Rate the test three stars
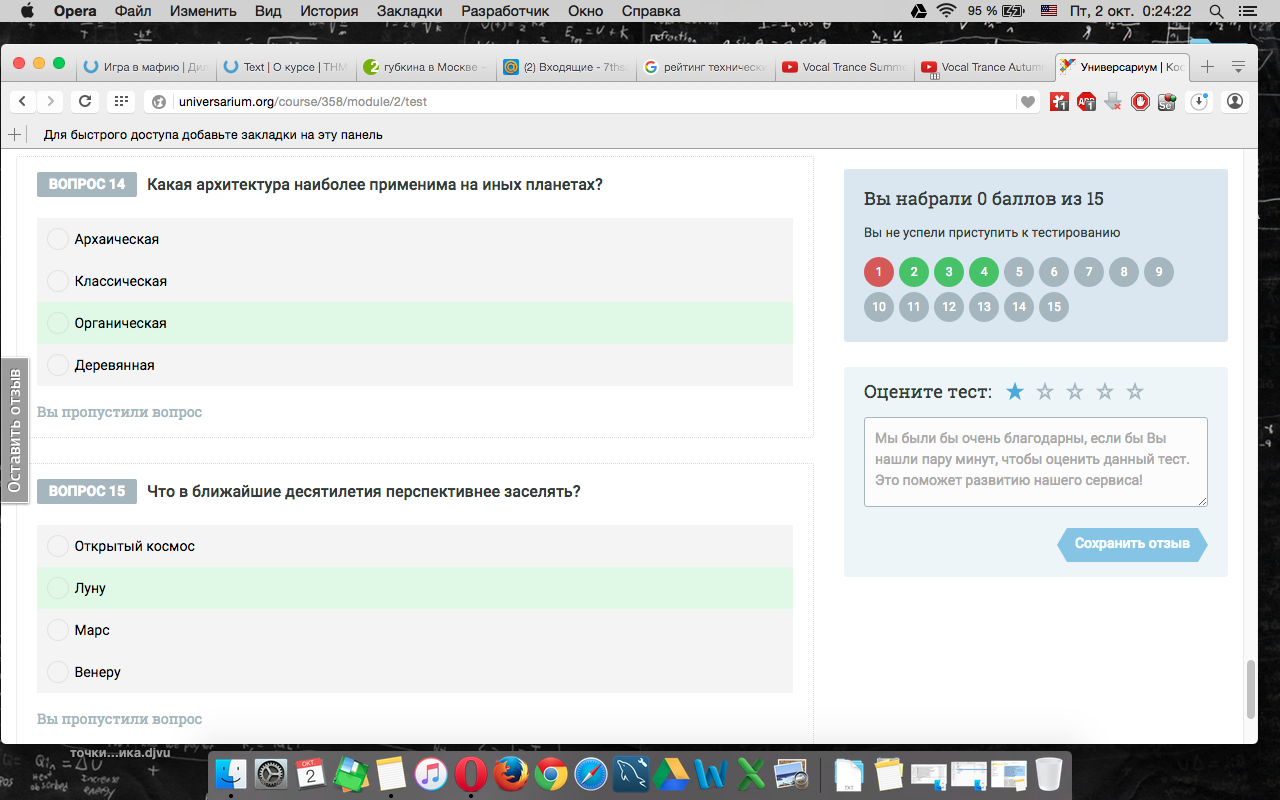The image size is (1280, 800). pos(1075,392)
